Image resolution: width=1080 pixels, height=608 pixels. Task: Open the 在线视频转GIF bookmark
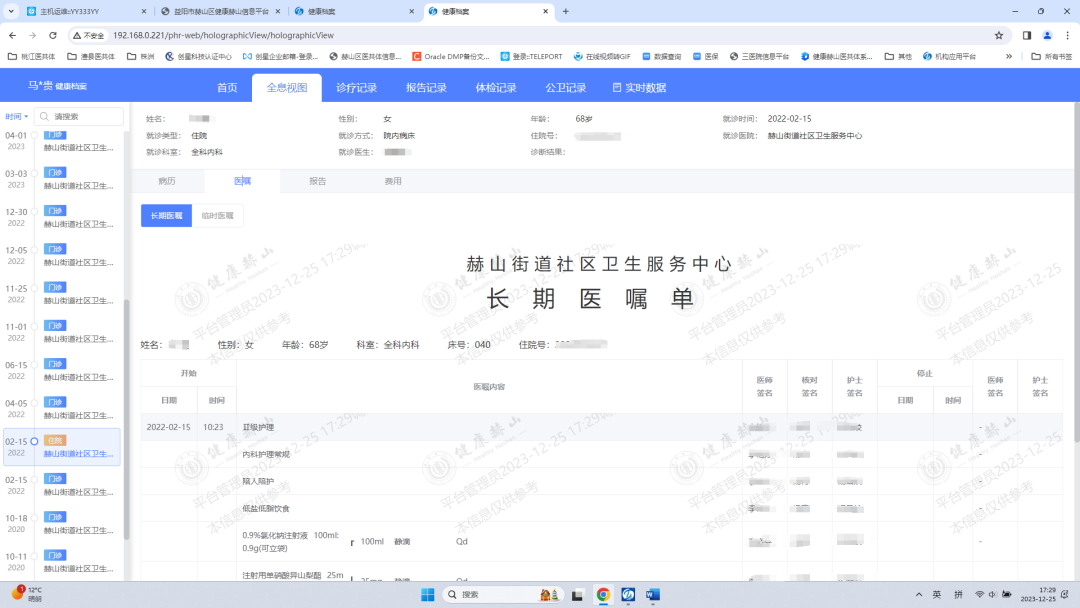pyautogui.click(x=602, y=56)
